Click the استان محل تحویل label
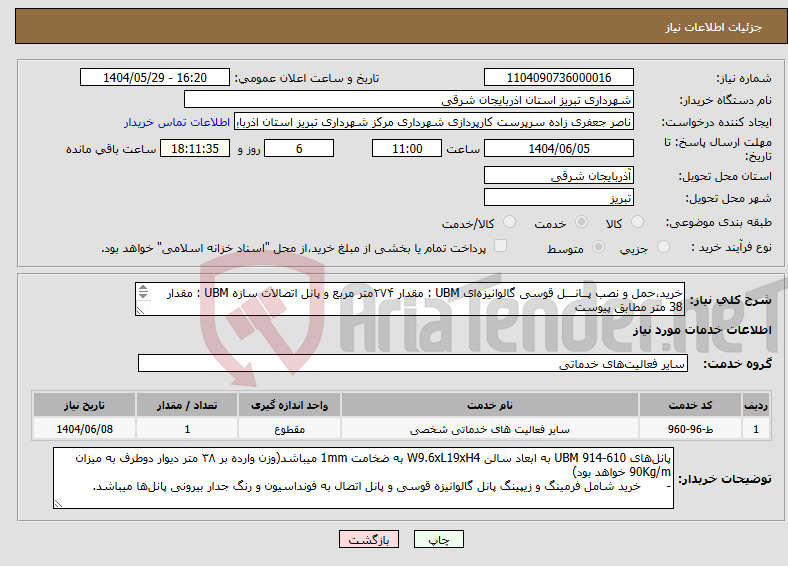The height and width of the screenshot is (566, 788). click(x=725, y=176)
